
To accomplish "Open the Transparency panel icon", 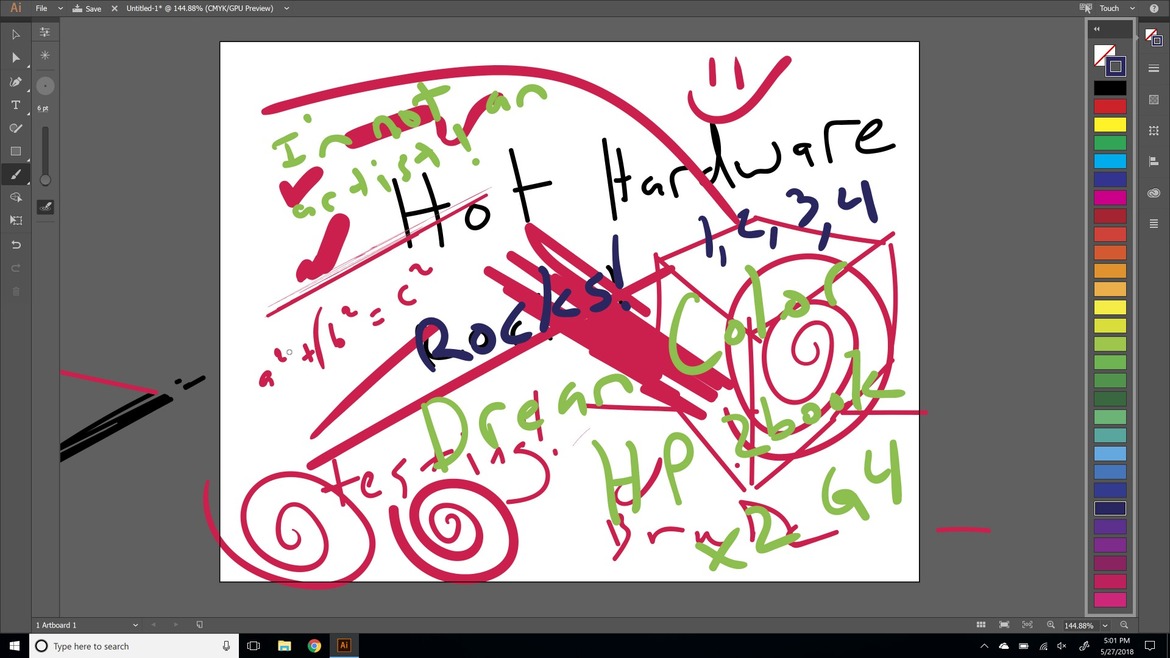I will (1154, 99).
